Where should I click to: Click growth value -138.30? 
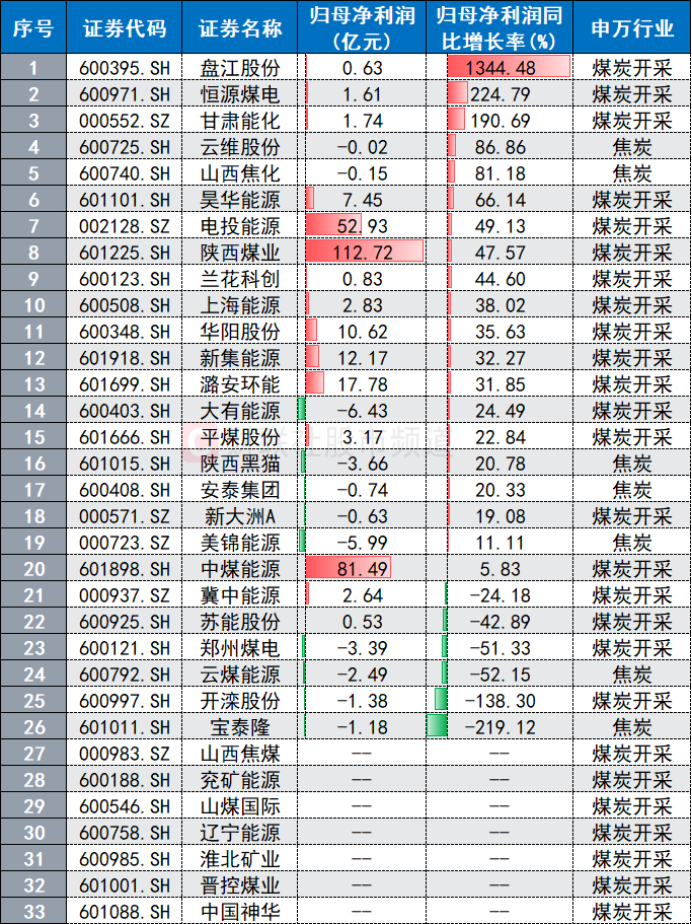(x=499, y=701)
